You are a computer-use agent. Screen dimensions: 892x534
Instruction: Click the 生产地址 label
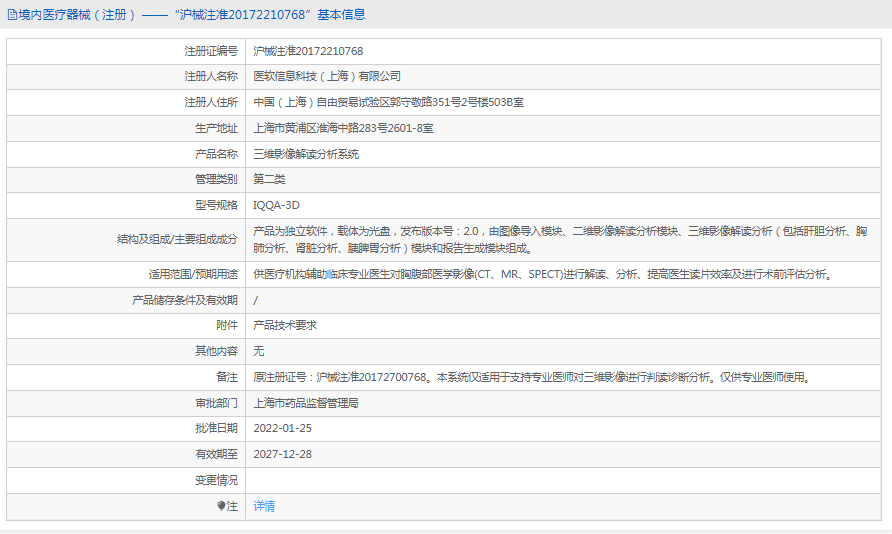pos(216,129)
